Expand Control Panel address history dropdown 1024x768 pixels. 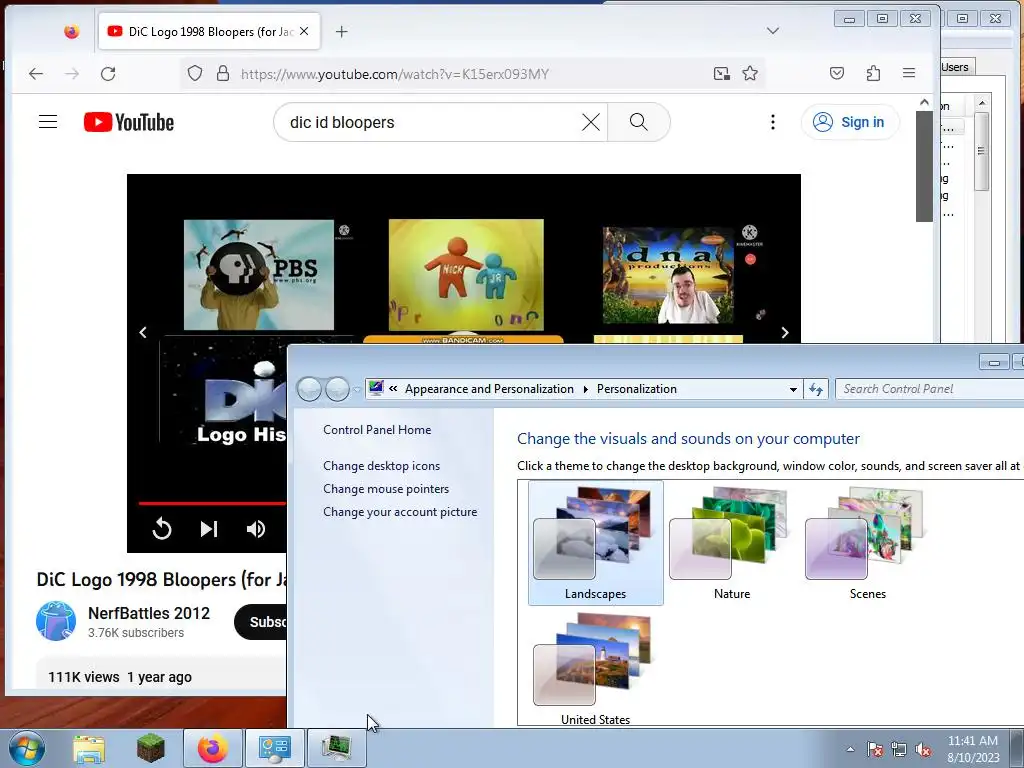coord(793,389)
